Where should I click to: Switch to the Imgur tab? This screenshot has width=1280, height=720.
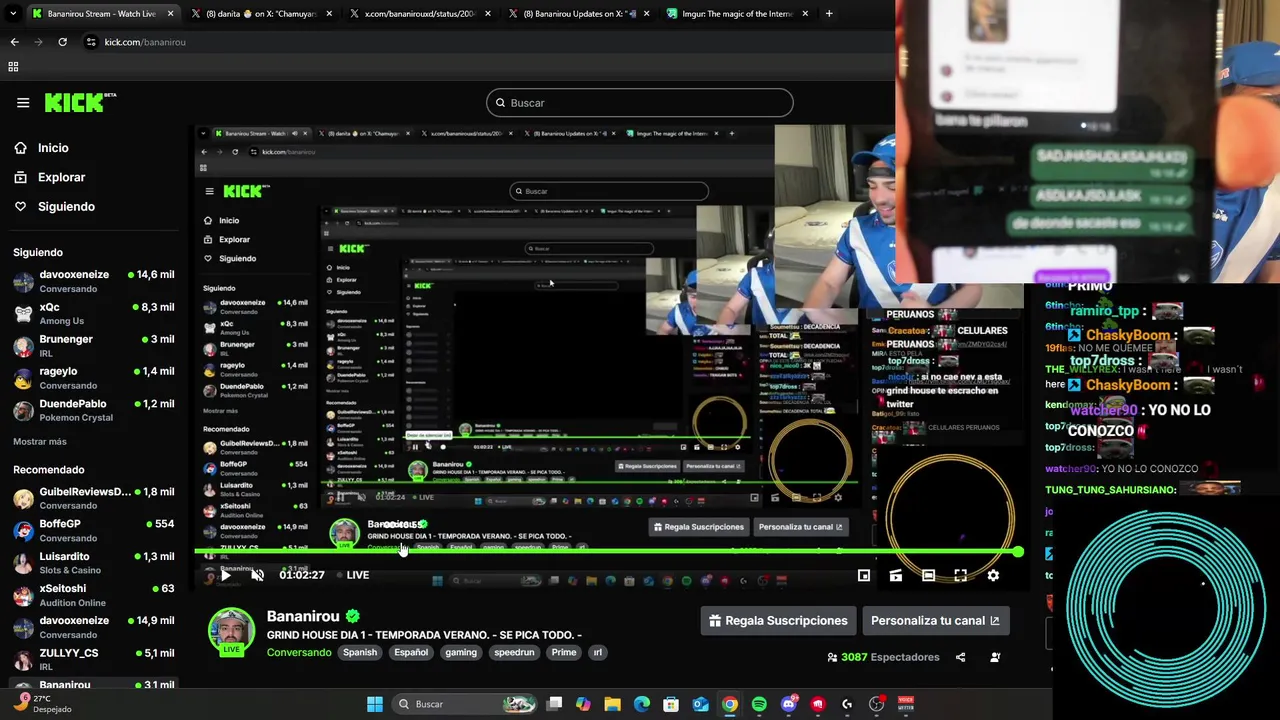pos(737,14)
